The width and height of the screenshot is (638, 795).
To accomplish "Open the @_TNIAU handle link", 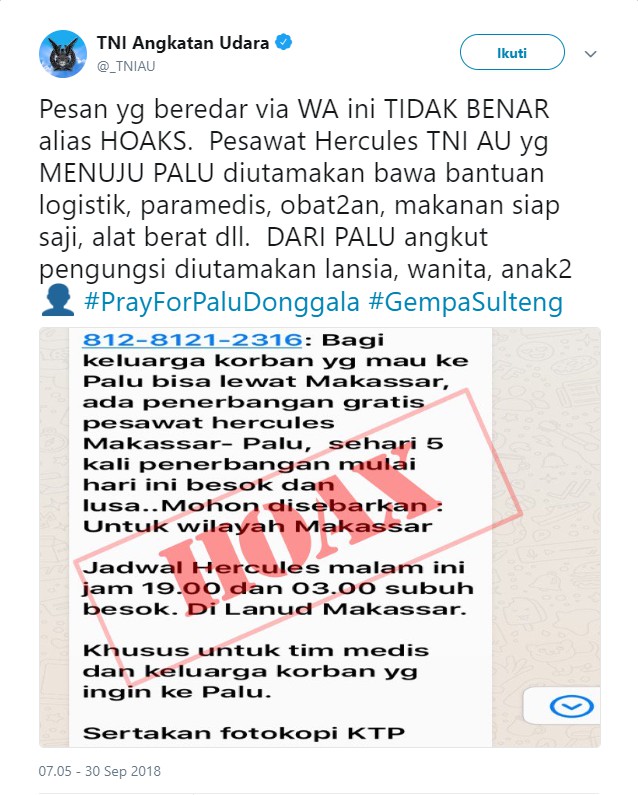I will (126, 66).
